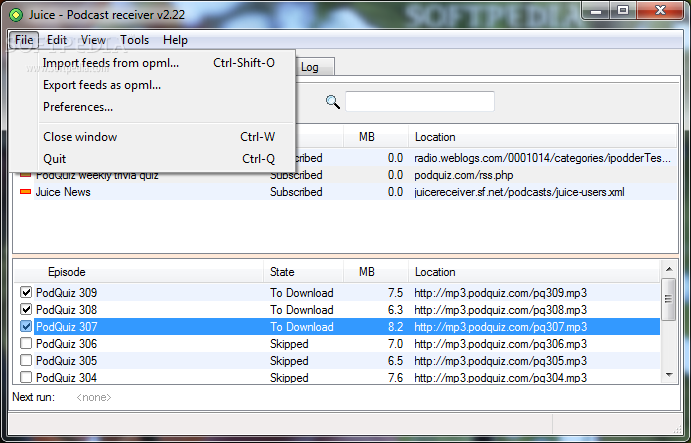Click pq307.mp3 episode URL
This screenshot has height=443, width=691.
[501, 327]
